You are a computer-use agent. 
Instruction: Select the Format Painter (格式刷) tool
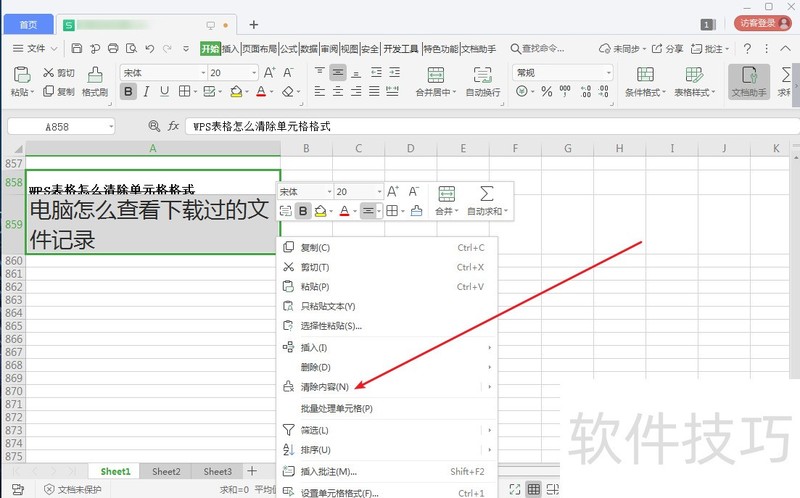pos(95,82)
